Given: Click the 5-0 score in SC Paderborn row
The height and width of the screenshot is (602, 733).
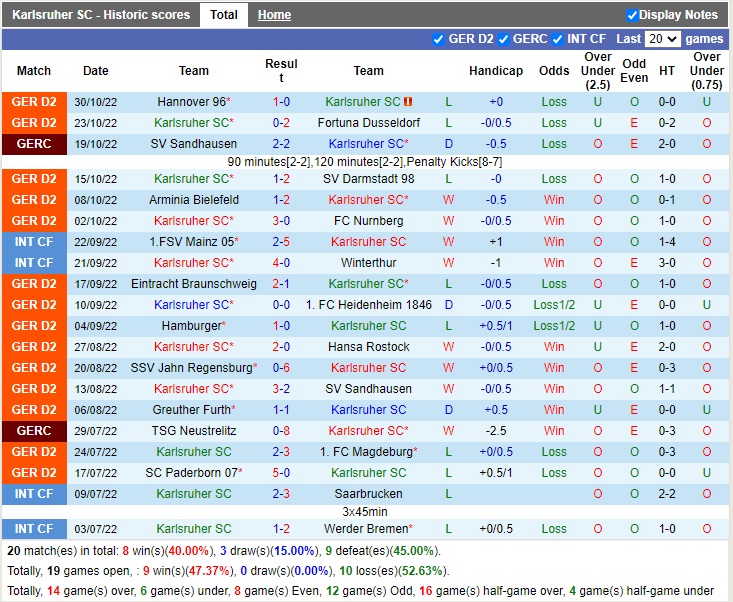Looking at the screenshot, I should [x=281, y=473].
